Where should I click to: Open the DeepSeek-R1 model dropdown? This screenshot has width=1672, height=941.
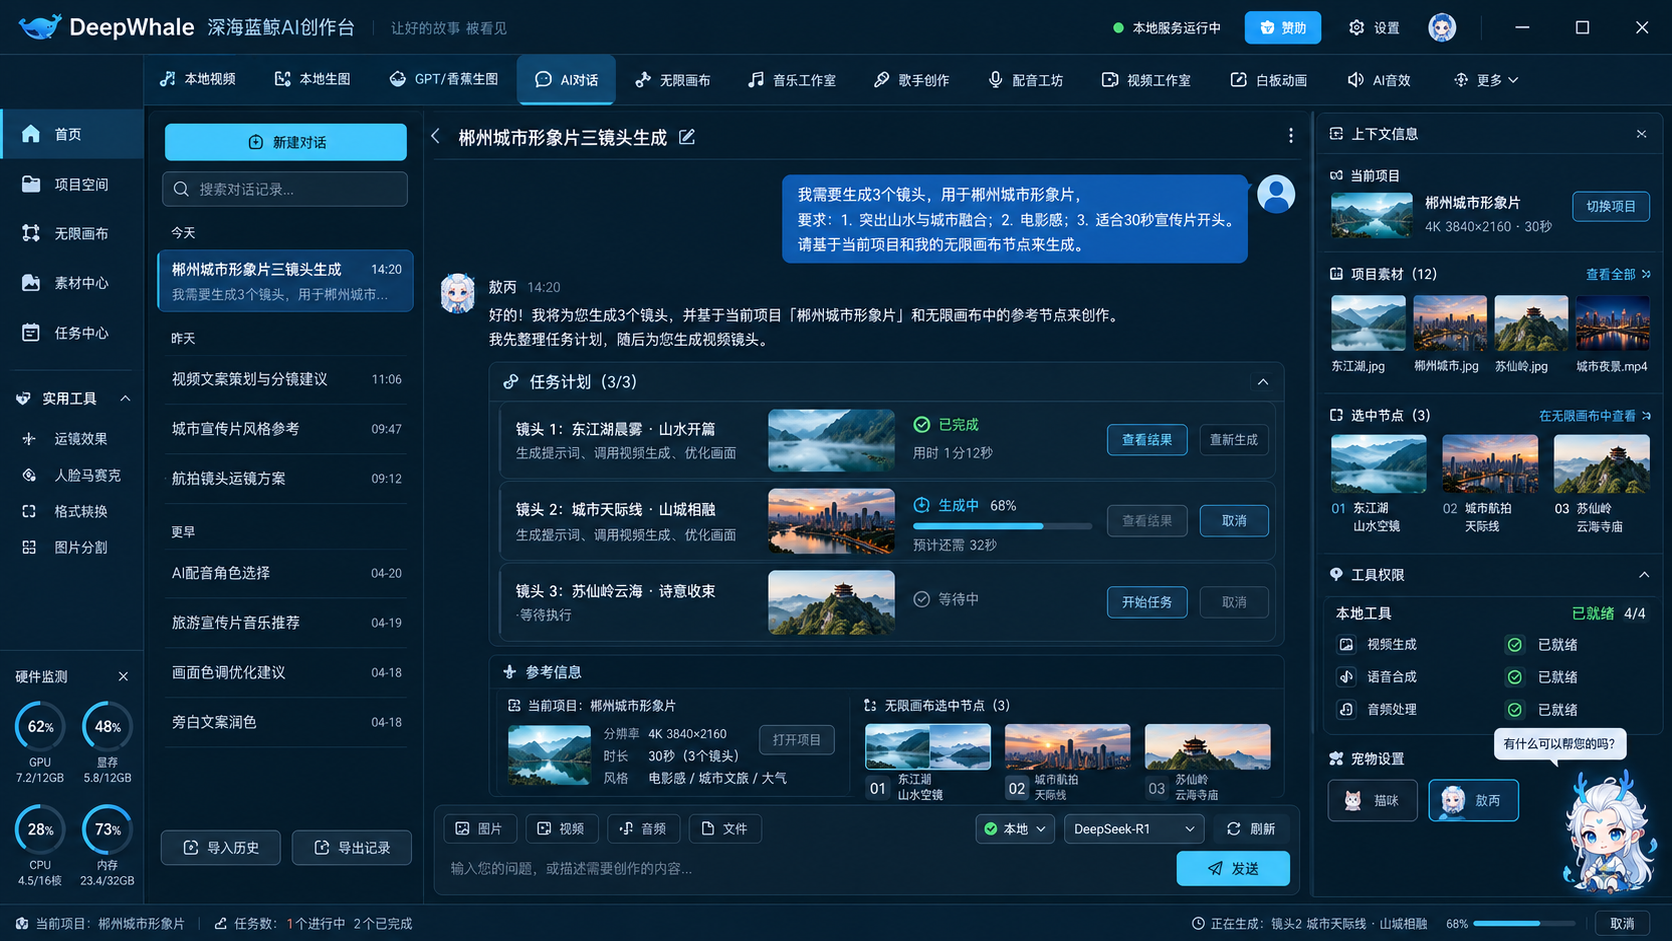tap(1133, 829)
